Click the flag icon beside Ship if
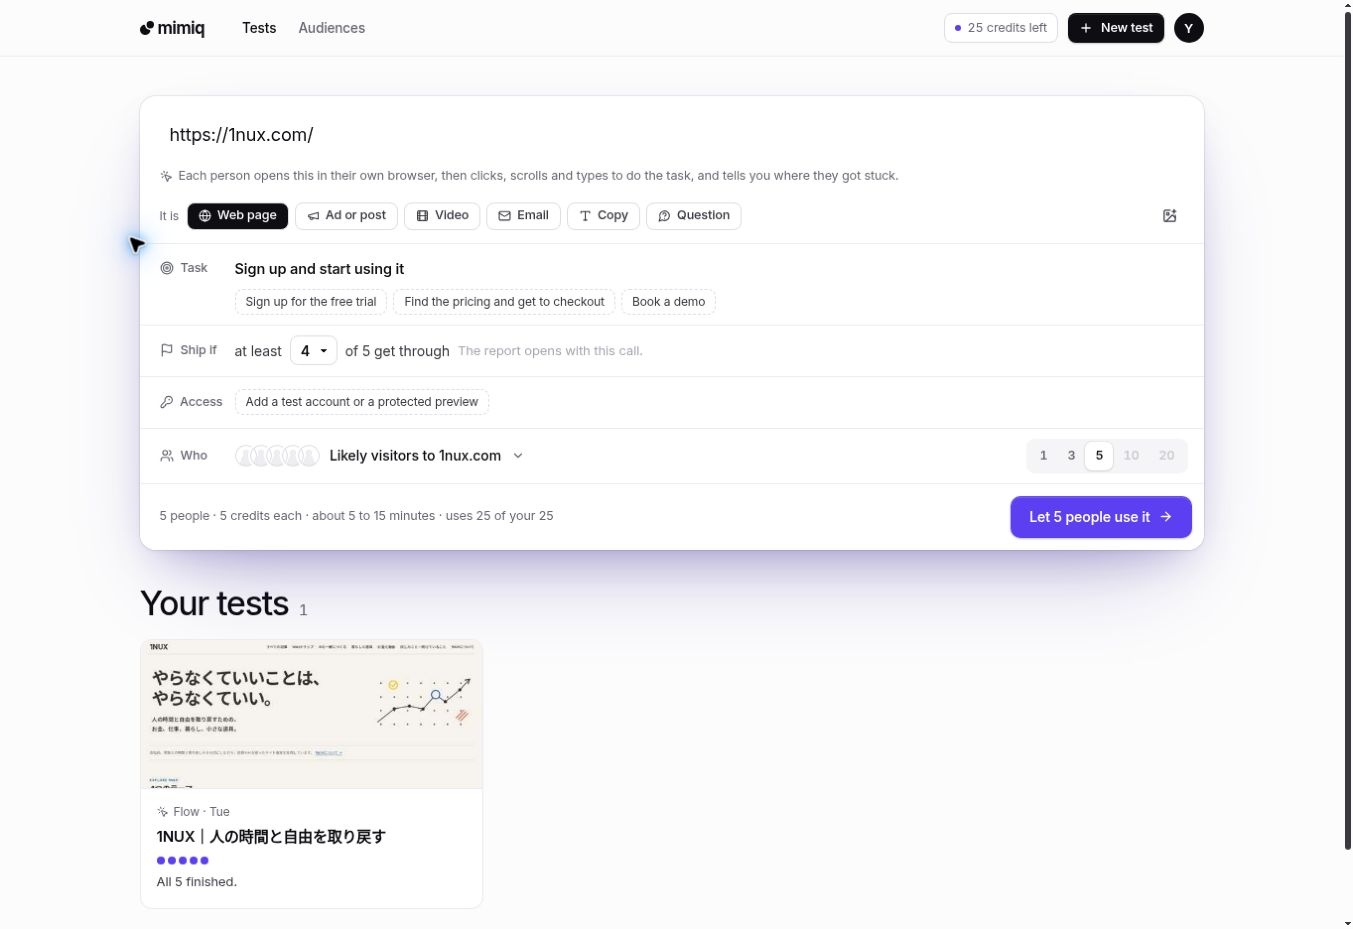Image resolution: width=1353 pixels, height=929 pixels. (167, 350)
